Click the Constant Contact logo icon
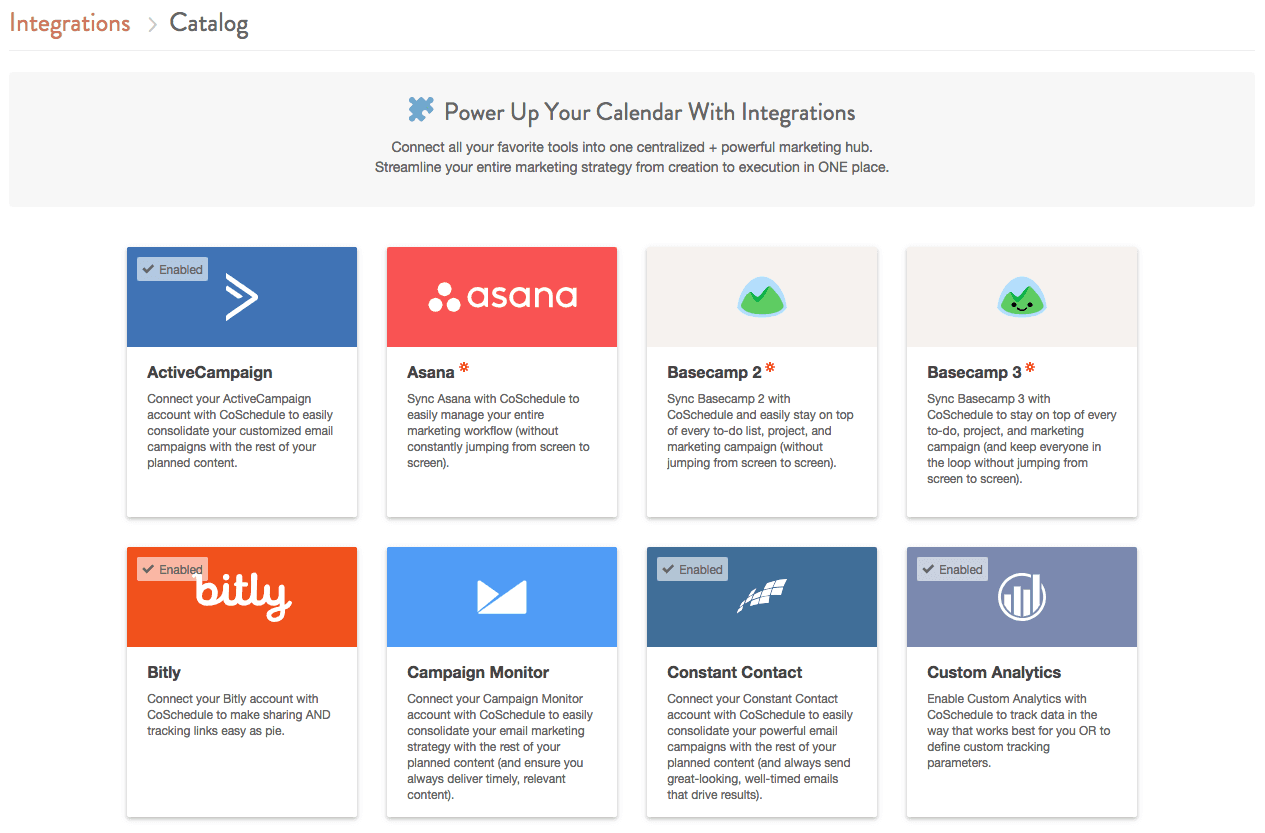 click(x=762, y=596)
